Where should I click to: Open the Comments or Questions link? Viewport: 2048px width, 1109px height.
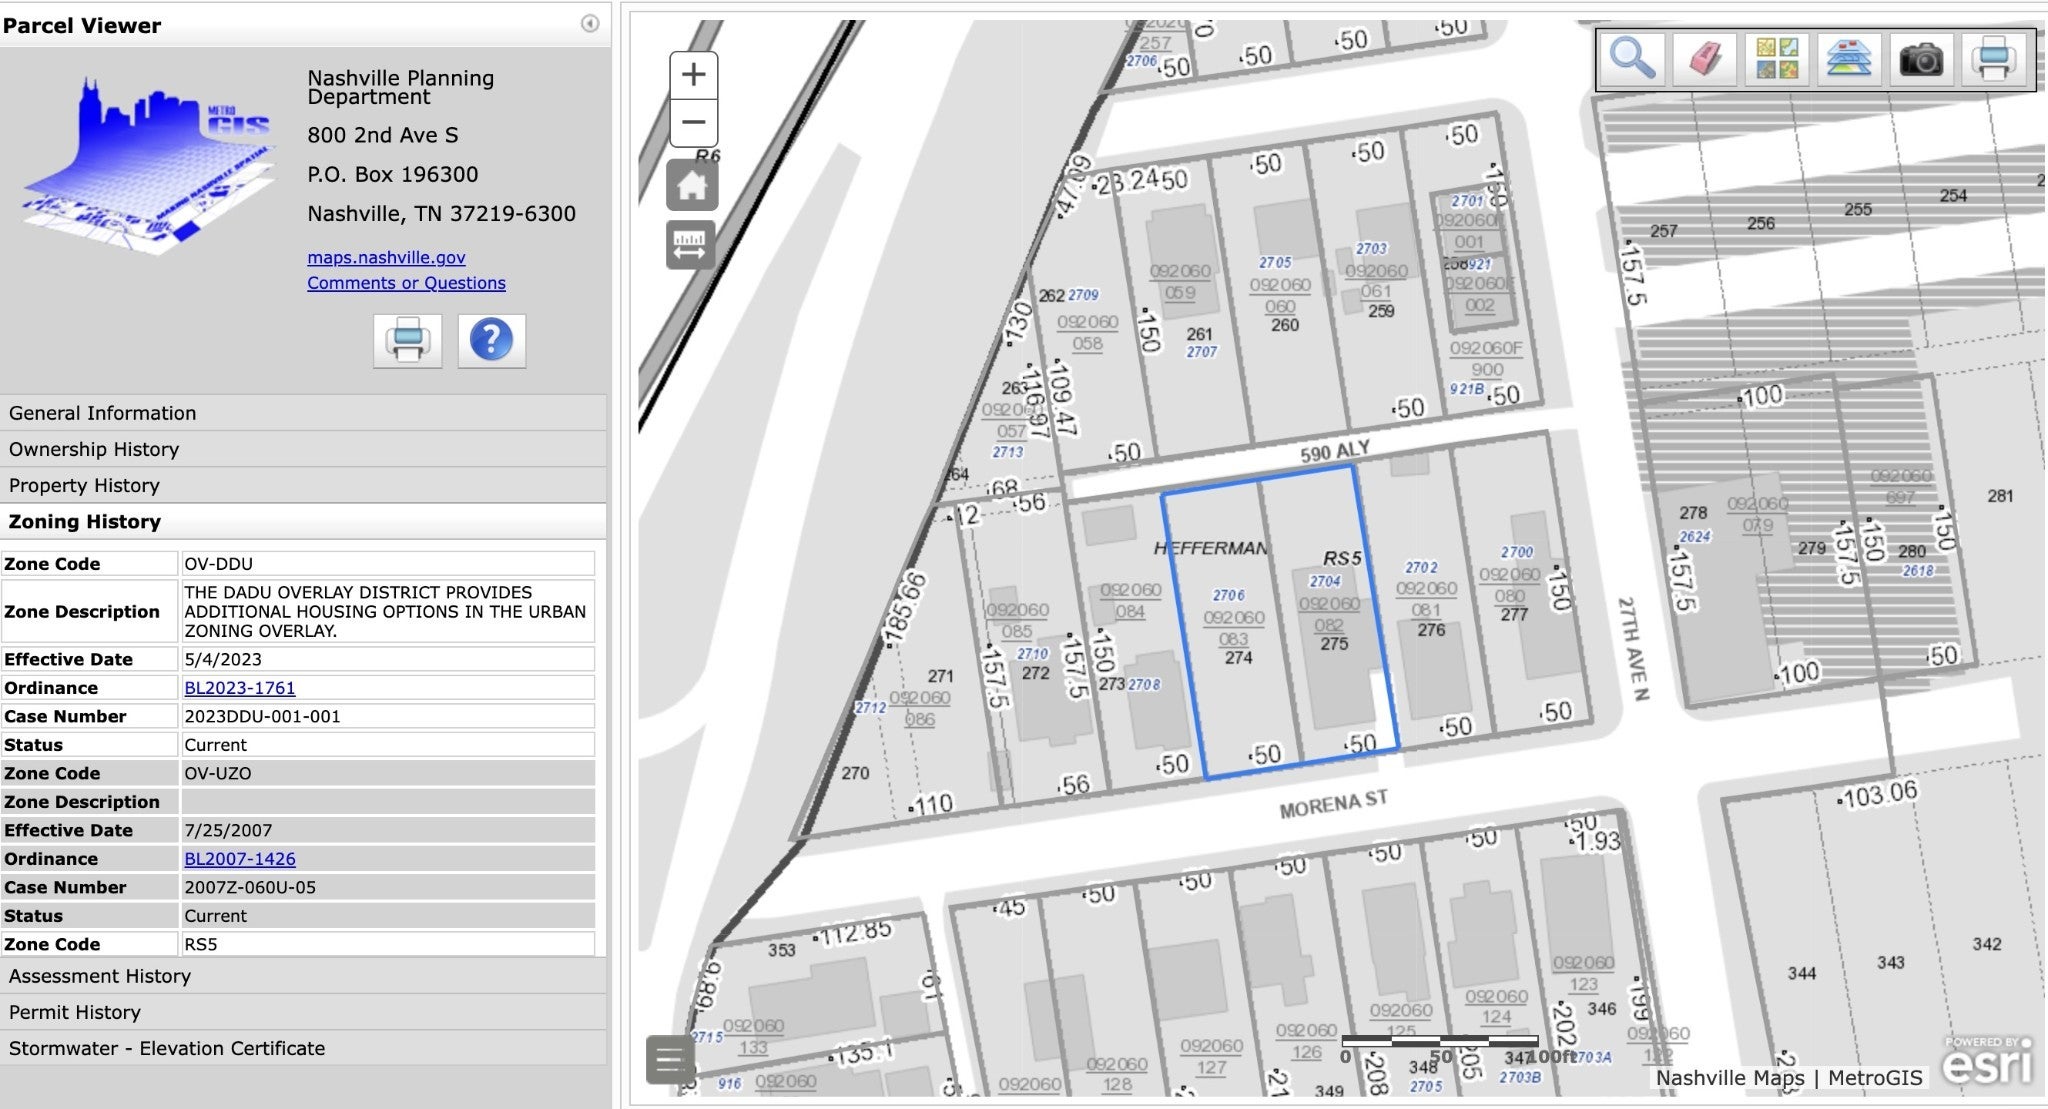pos(406,283)
